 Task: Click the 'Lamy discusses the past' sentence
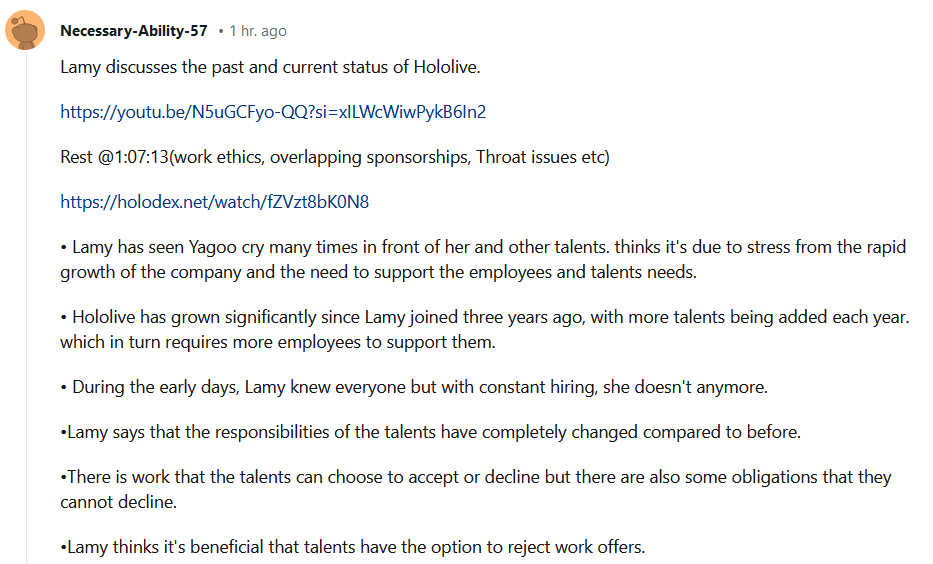click(x=270, y=67)
